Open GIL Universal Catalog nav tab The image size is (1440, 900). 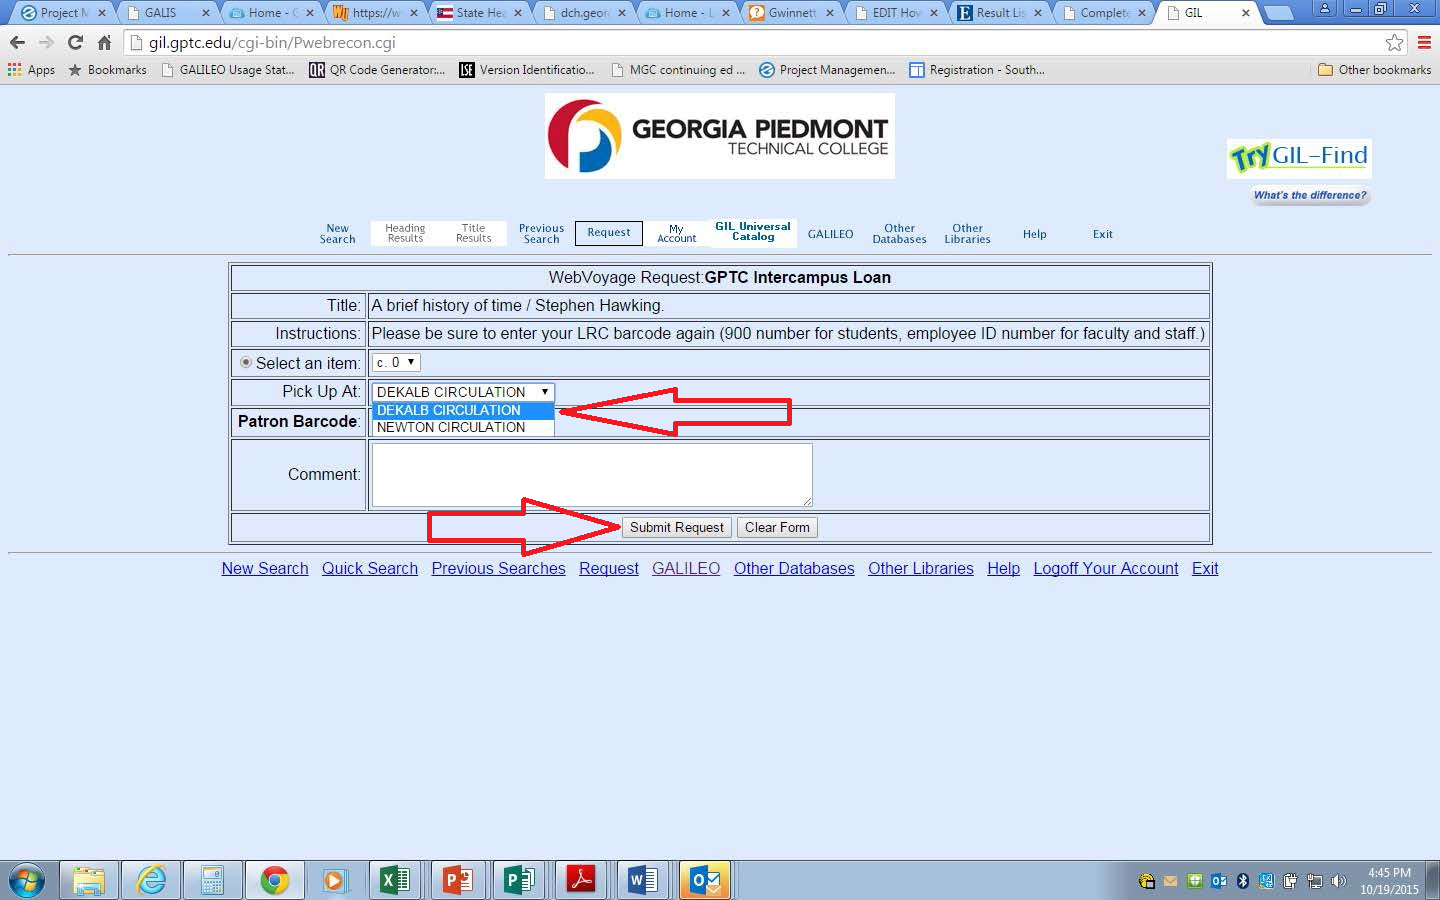(x=753, y=232)
